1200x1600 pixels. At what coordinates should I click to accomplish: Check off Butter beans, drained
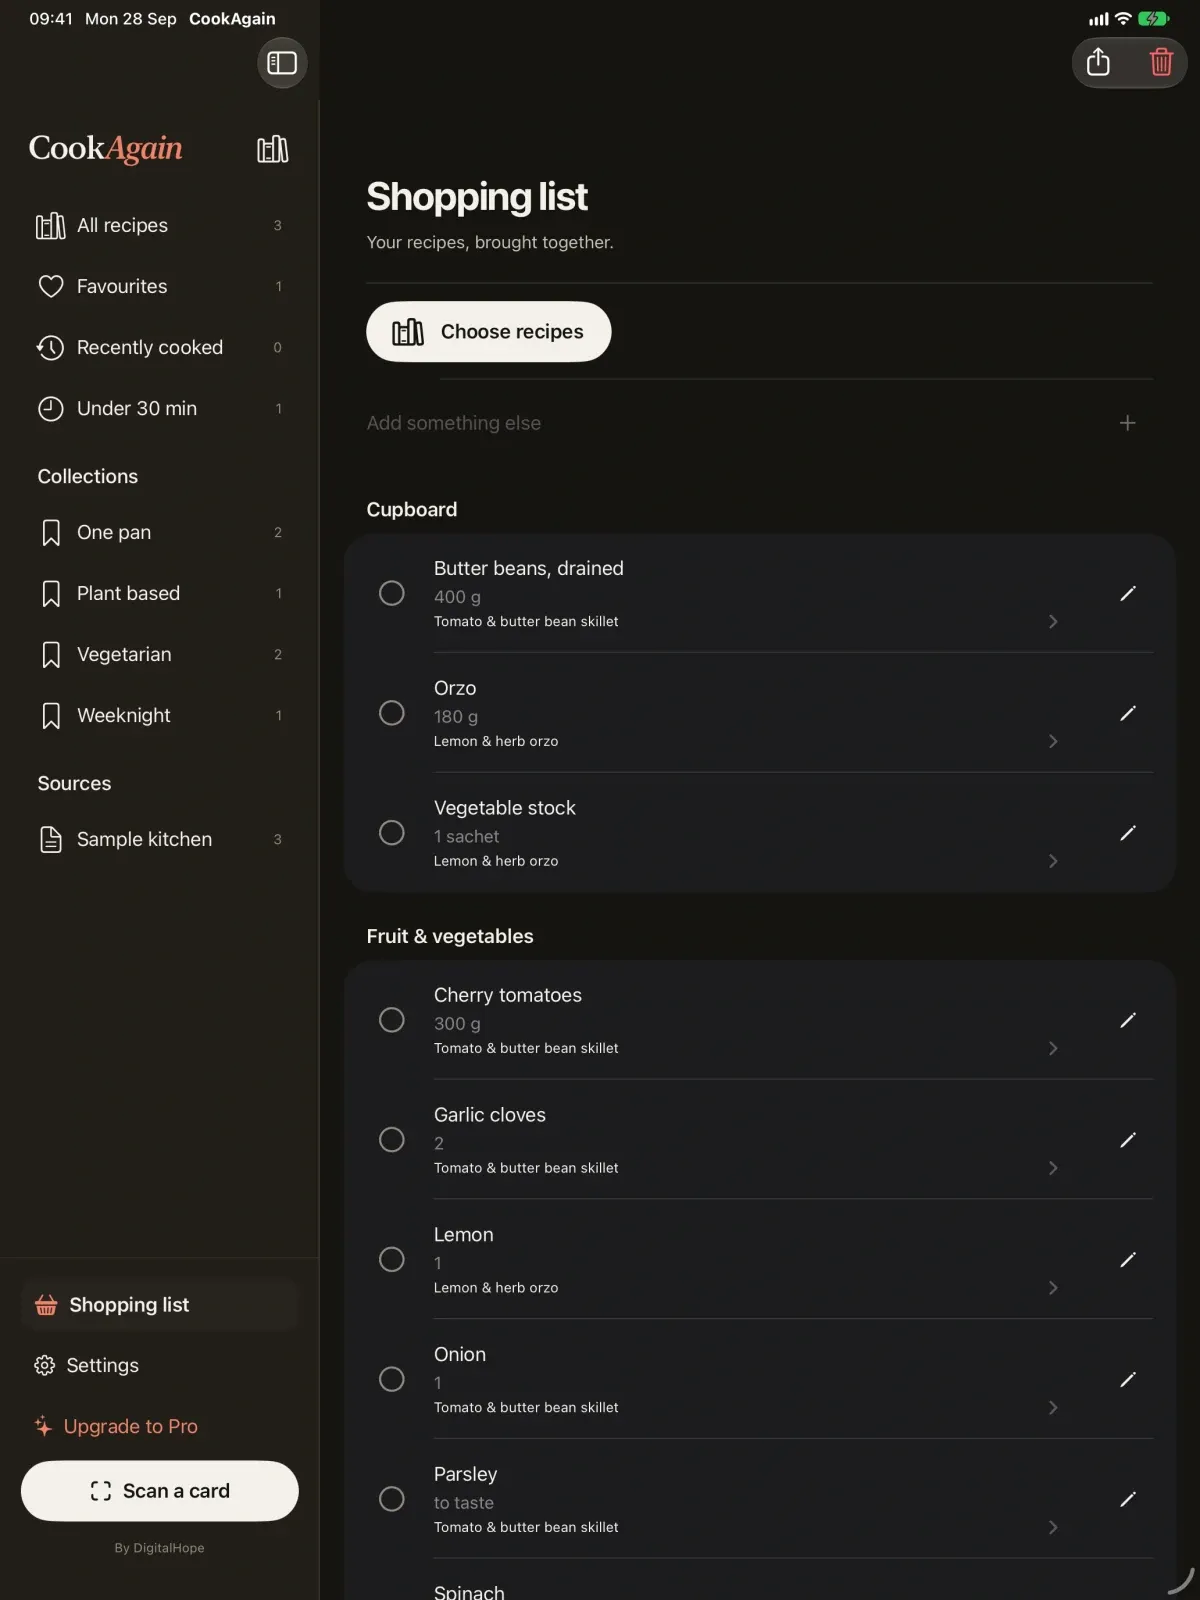[392, 593]
